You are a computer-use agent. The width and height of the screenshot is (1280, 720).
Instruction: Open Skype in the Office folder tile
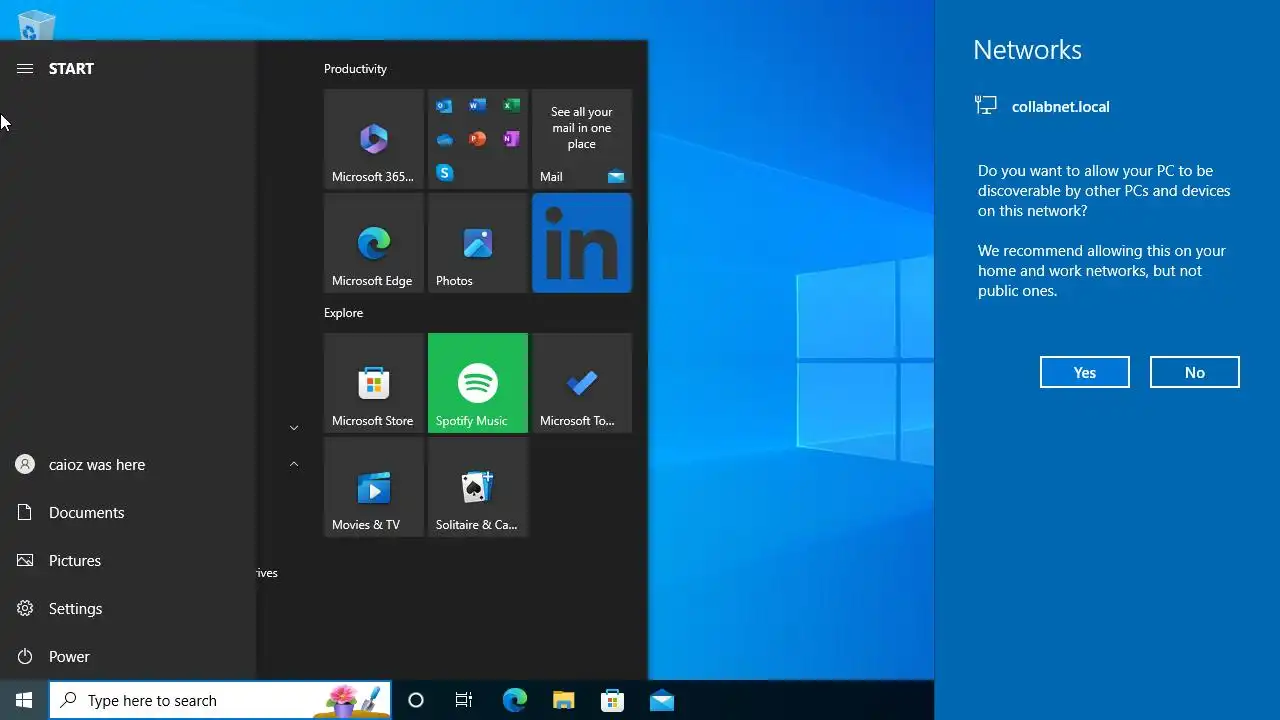(x=444, y=173)
